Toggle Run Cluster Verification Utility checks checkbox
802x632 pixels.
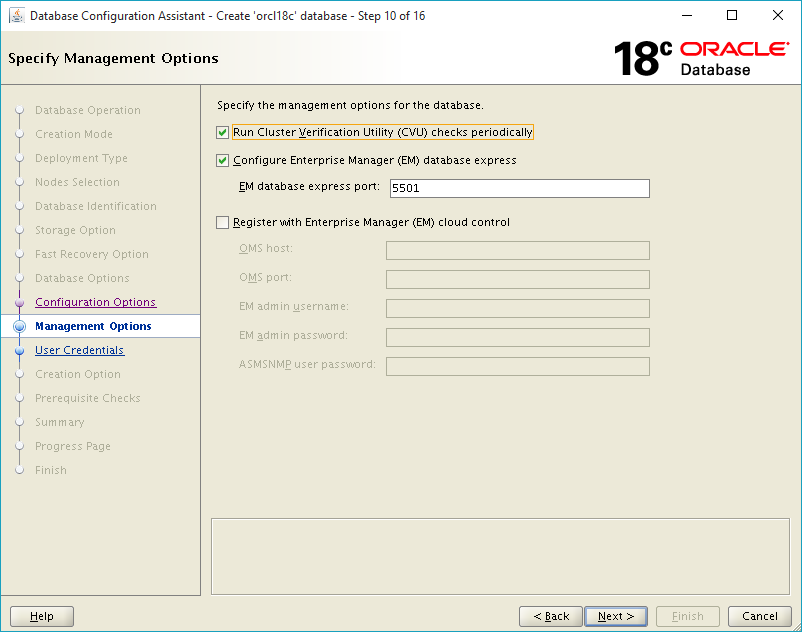pos(222,132)
